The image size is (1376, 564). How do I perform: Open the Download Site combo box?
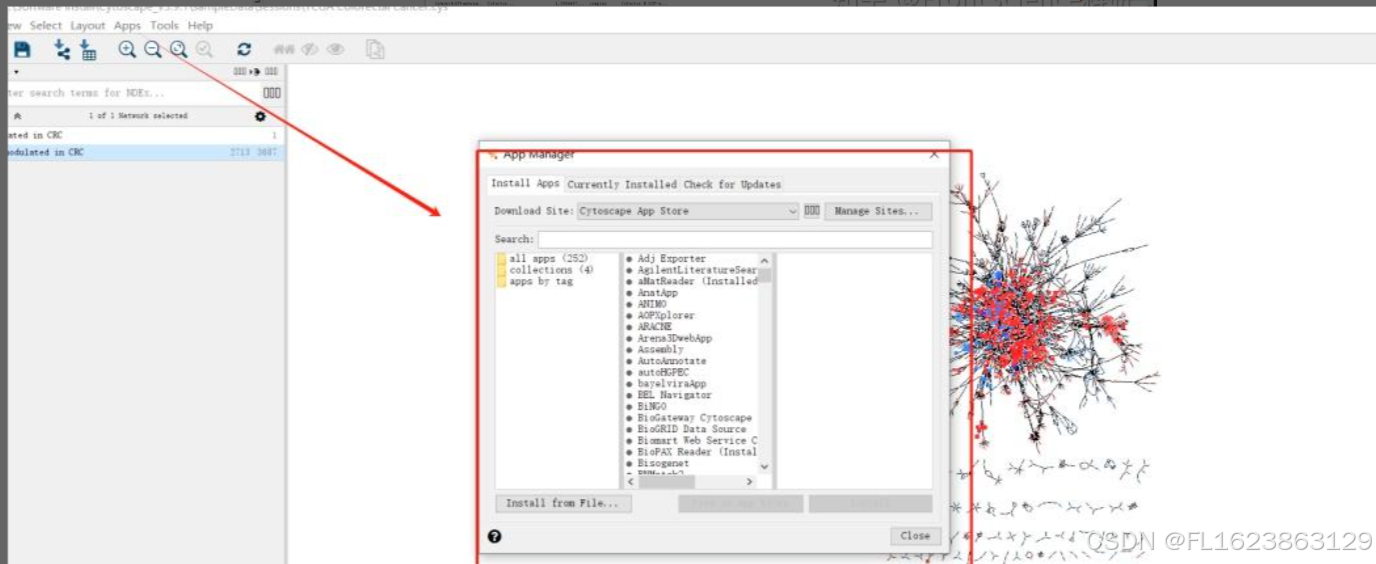pyautogui.click(x=688, y=211)
